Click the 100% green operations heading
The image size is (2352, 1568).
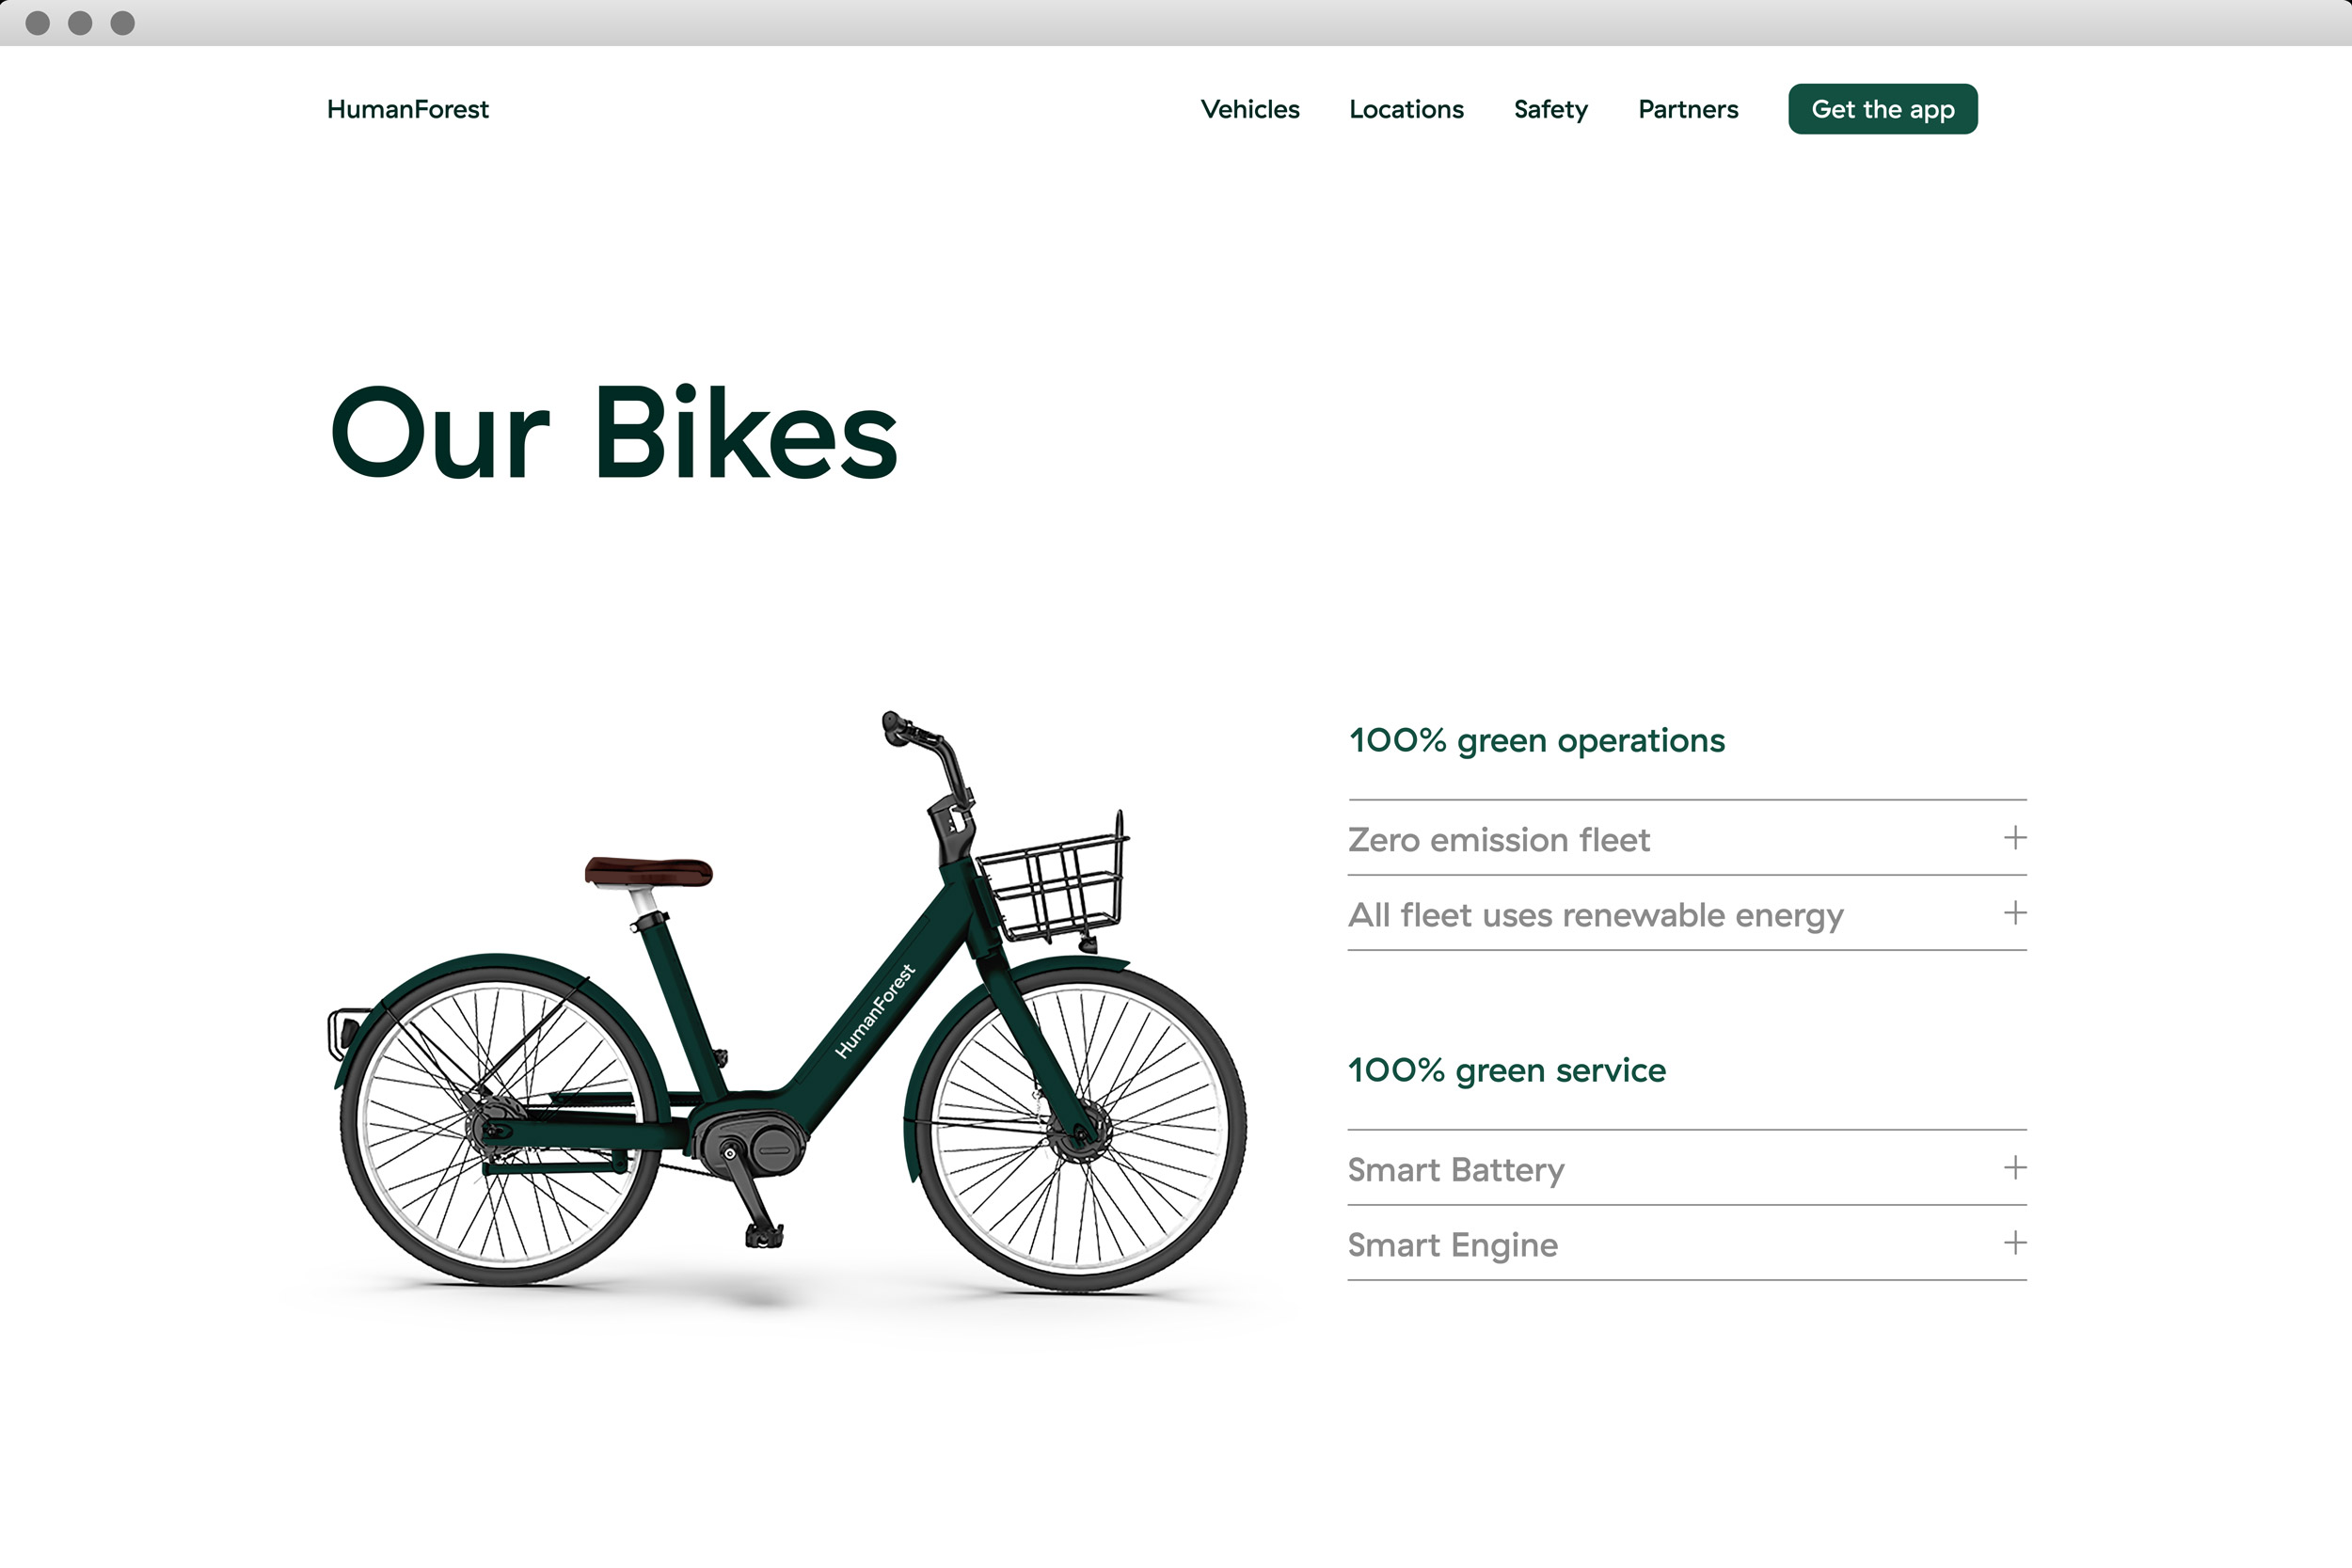(1537, 741)
